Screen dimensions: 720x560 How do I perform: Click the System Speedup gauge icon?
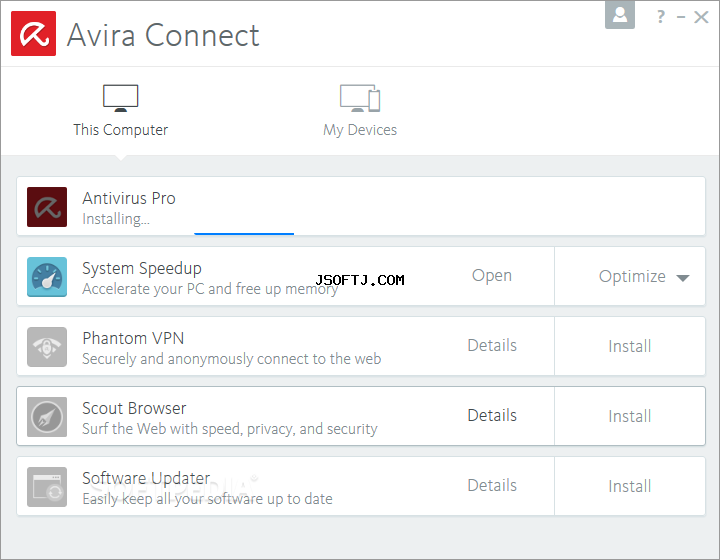(x=47, y=277)
